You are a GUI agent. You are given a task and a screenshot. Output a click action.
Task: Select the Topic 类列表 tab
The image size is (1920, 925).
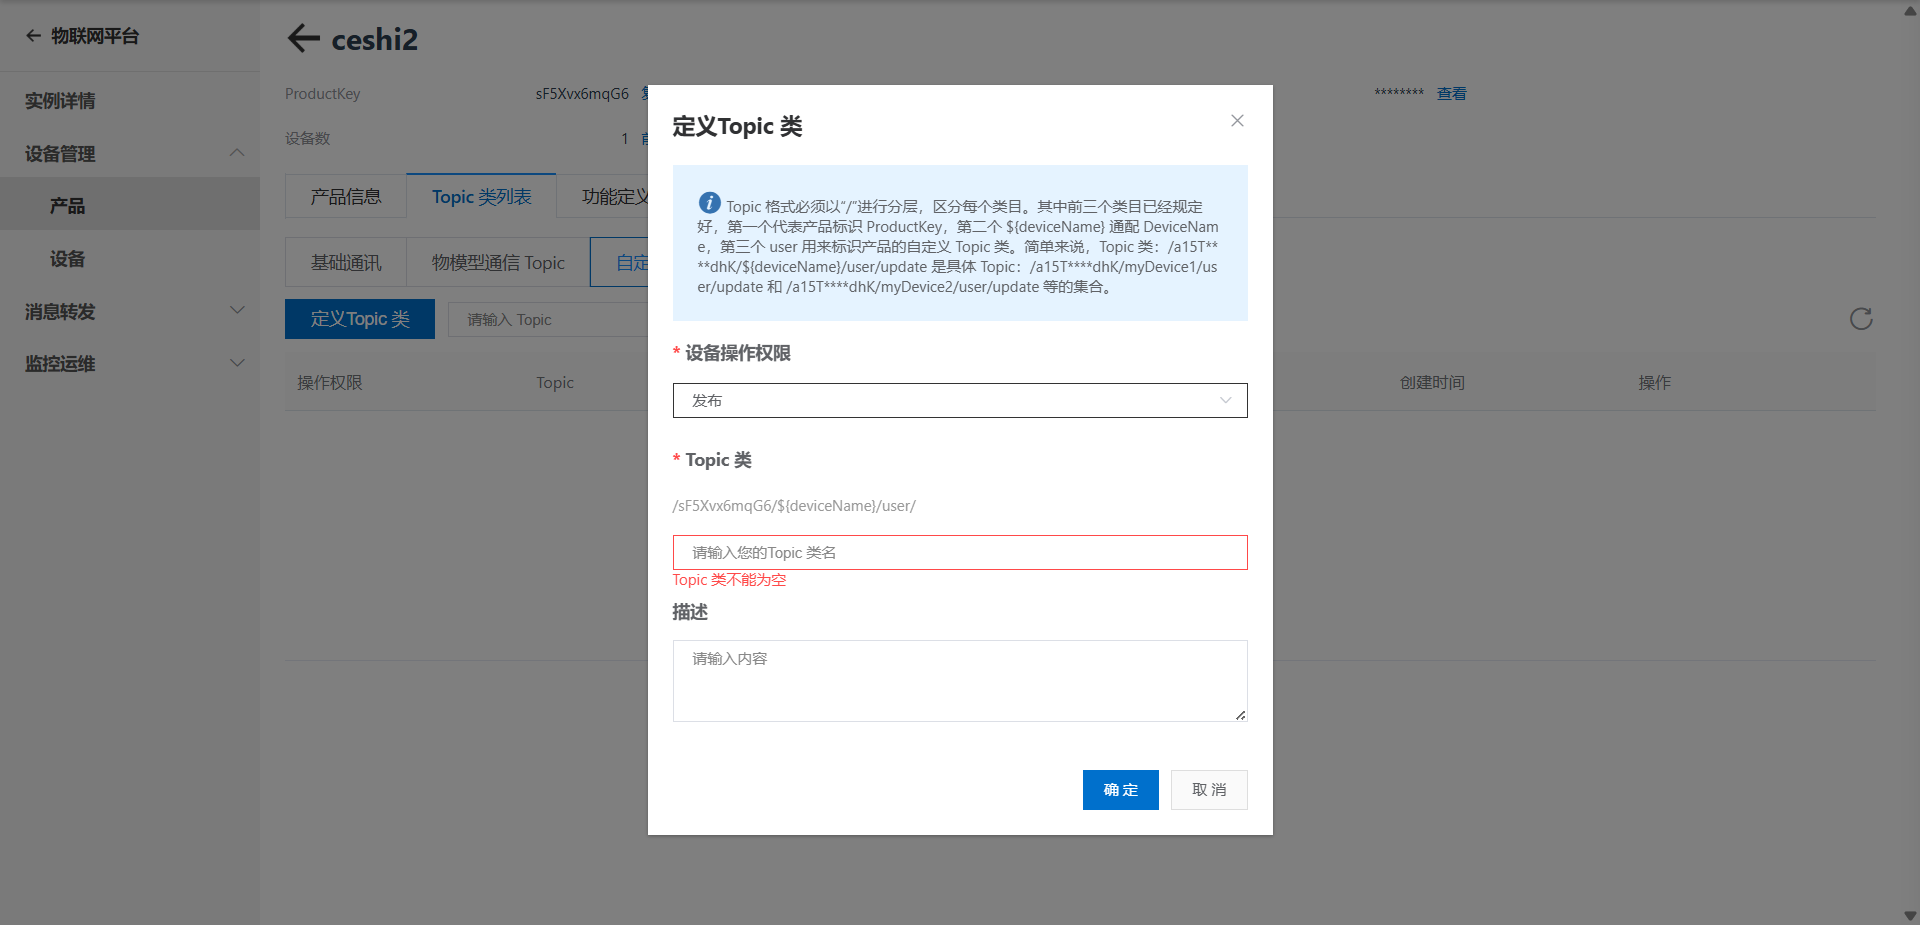[481, 196]
